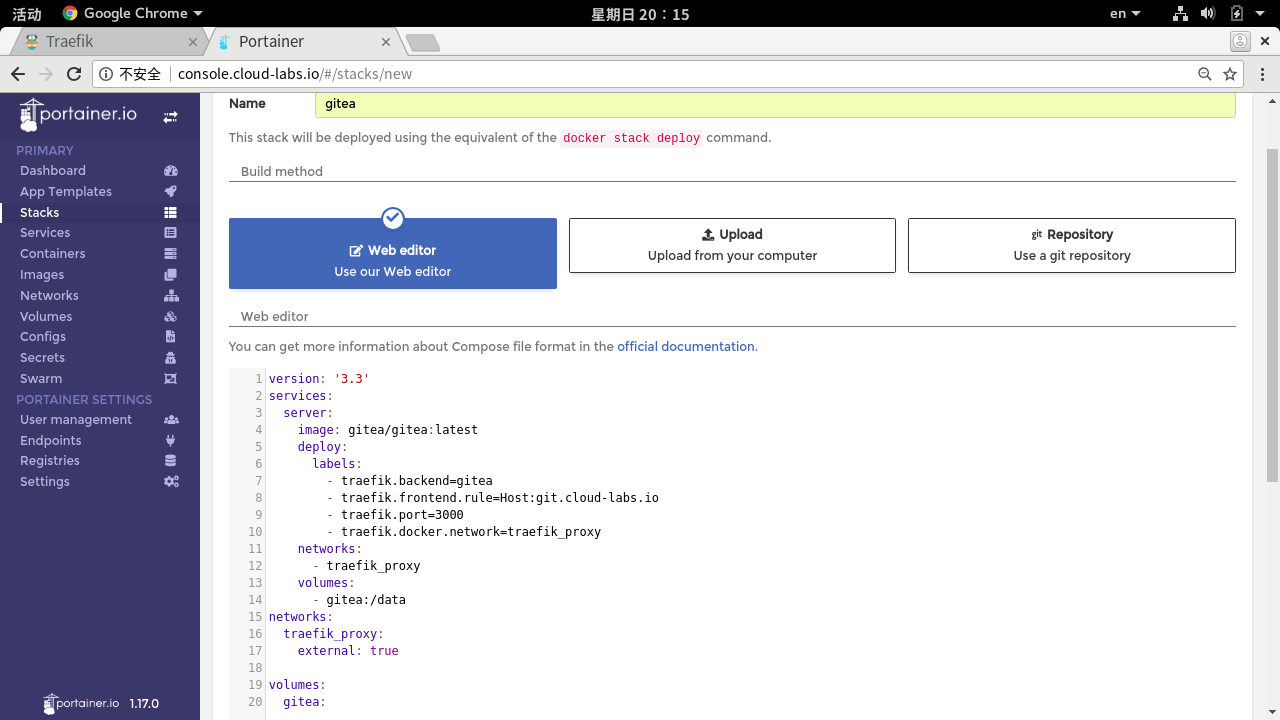Switch to the Traefik browser tab
The height and width of the screenshot is (720, 1280).
click(108, 42)
